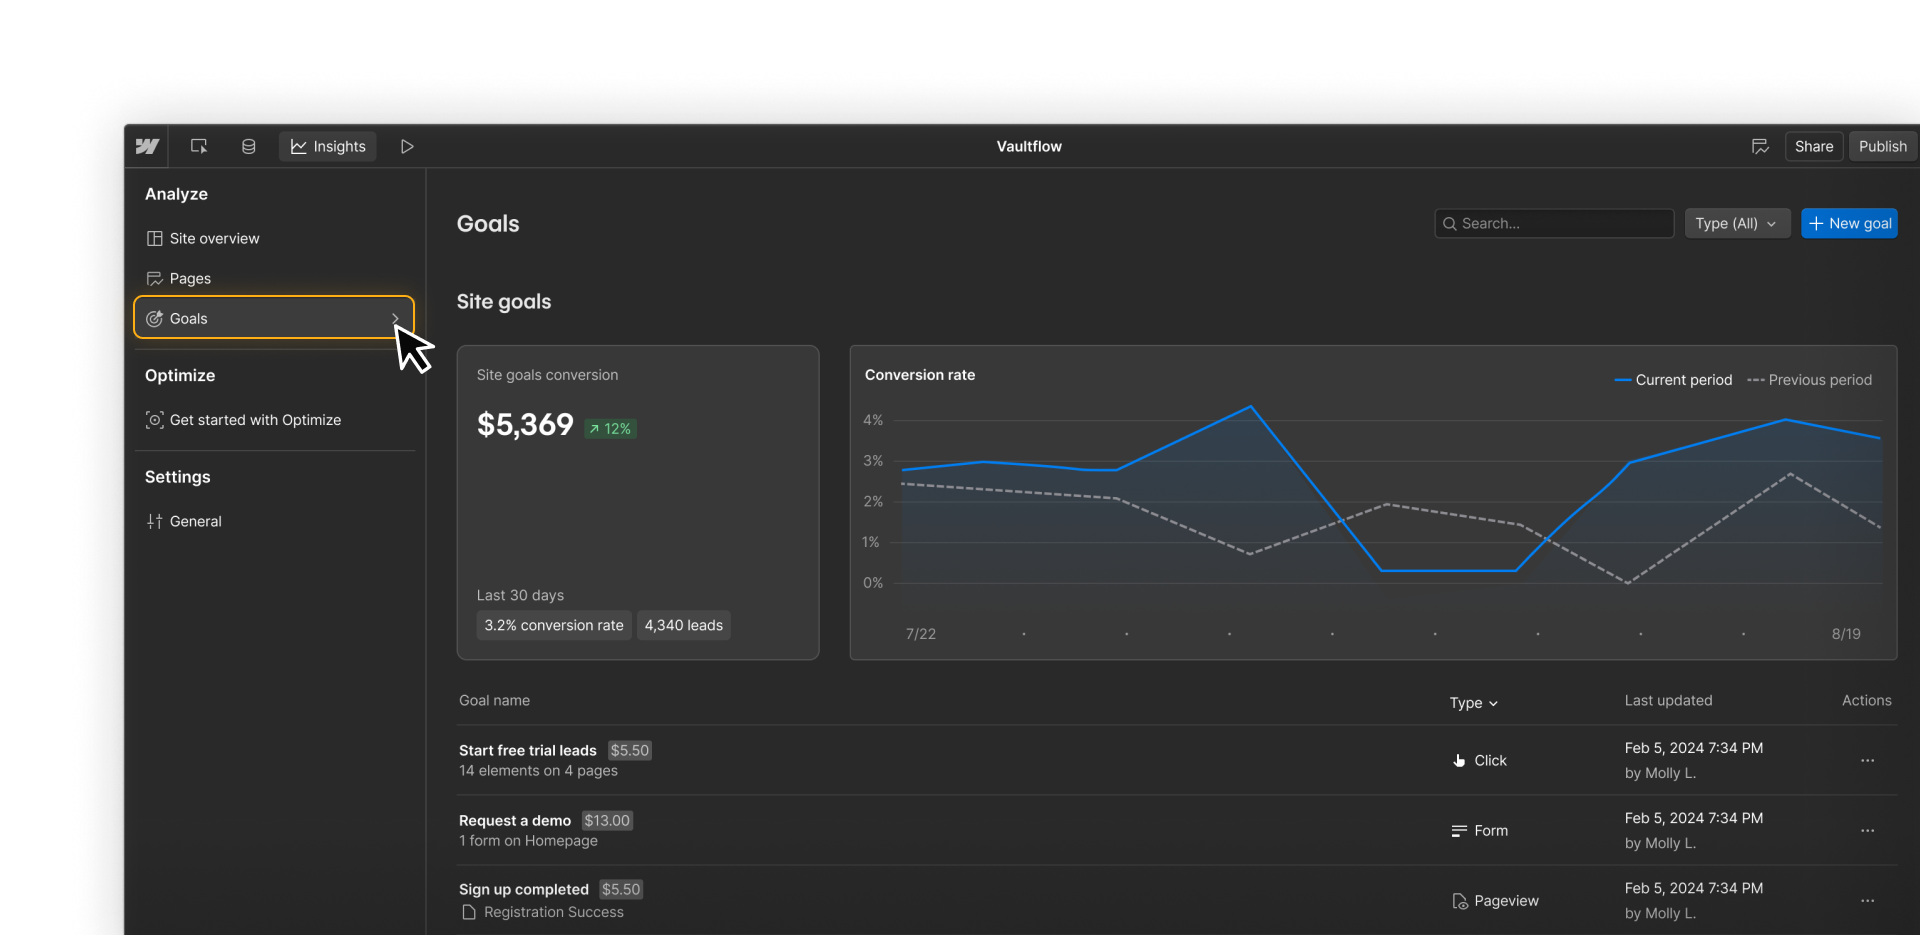This screenshot has height=935, width=1920.
Task: Click the General settings sliders icon
Action: point(155,521)
